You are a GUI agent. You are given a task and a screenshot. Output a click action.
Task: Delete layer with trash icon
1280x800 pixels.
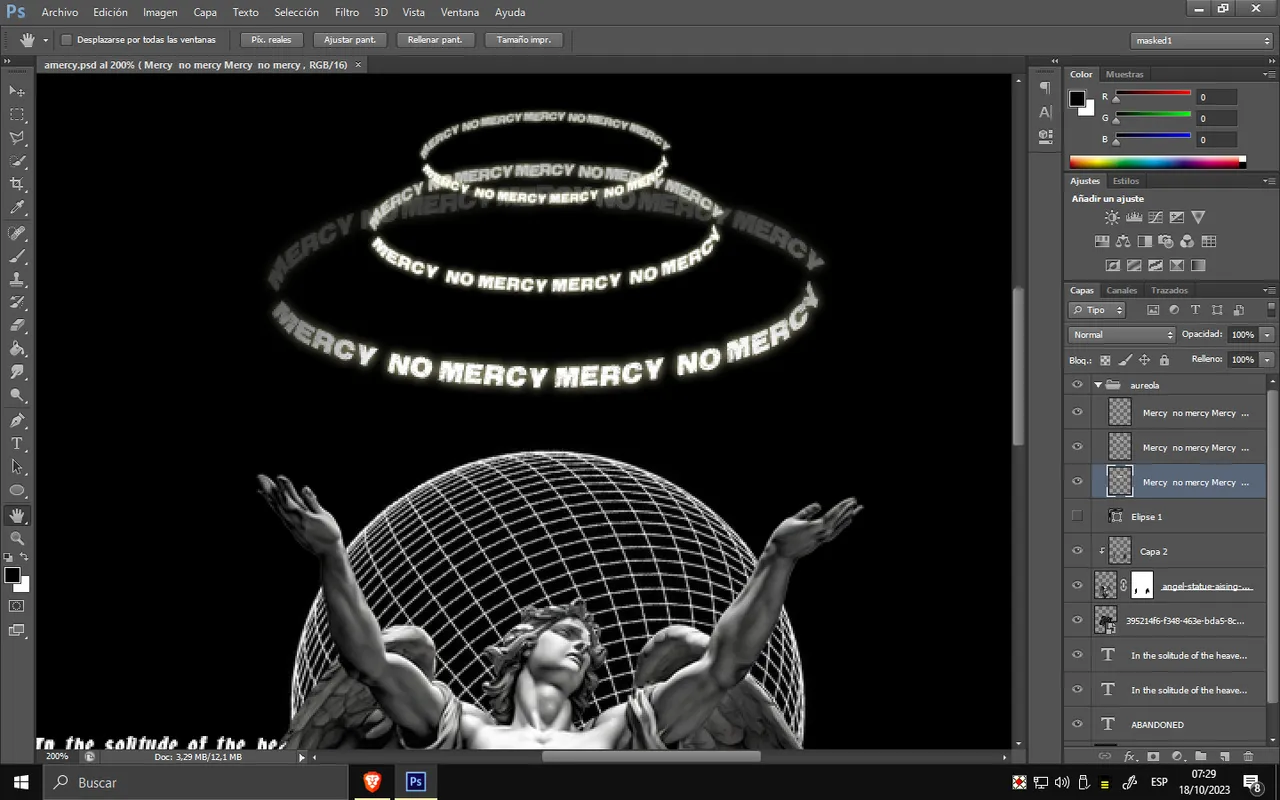[x=1247, y=757]
